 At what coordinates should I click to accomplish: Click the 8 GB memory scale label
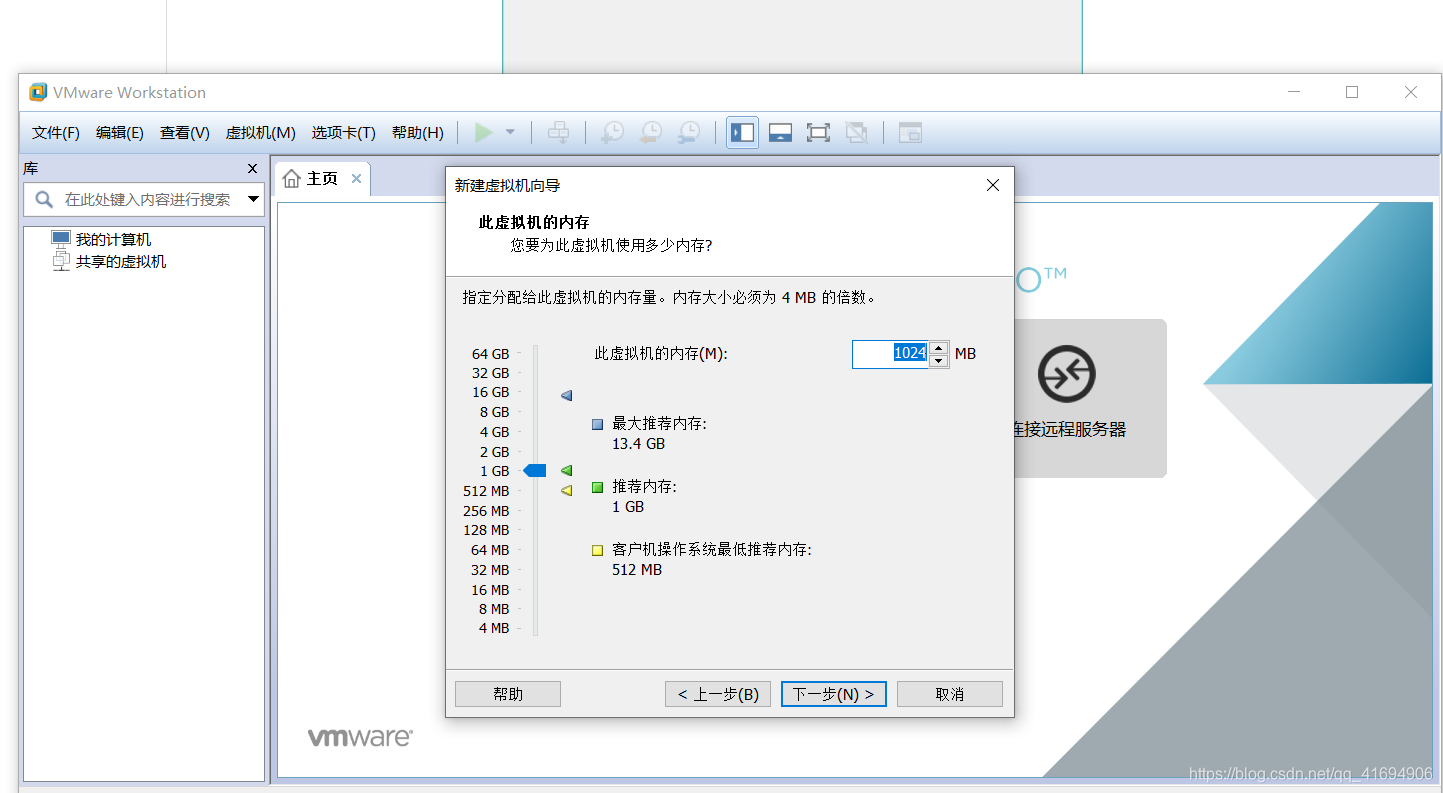495,412
